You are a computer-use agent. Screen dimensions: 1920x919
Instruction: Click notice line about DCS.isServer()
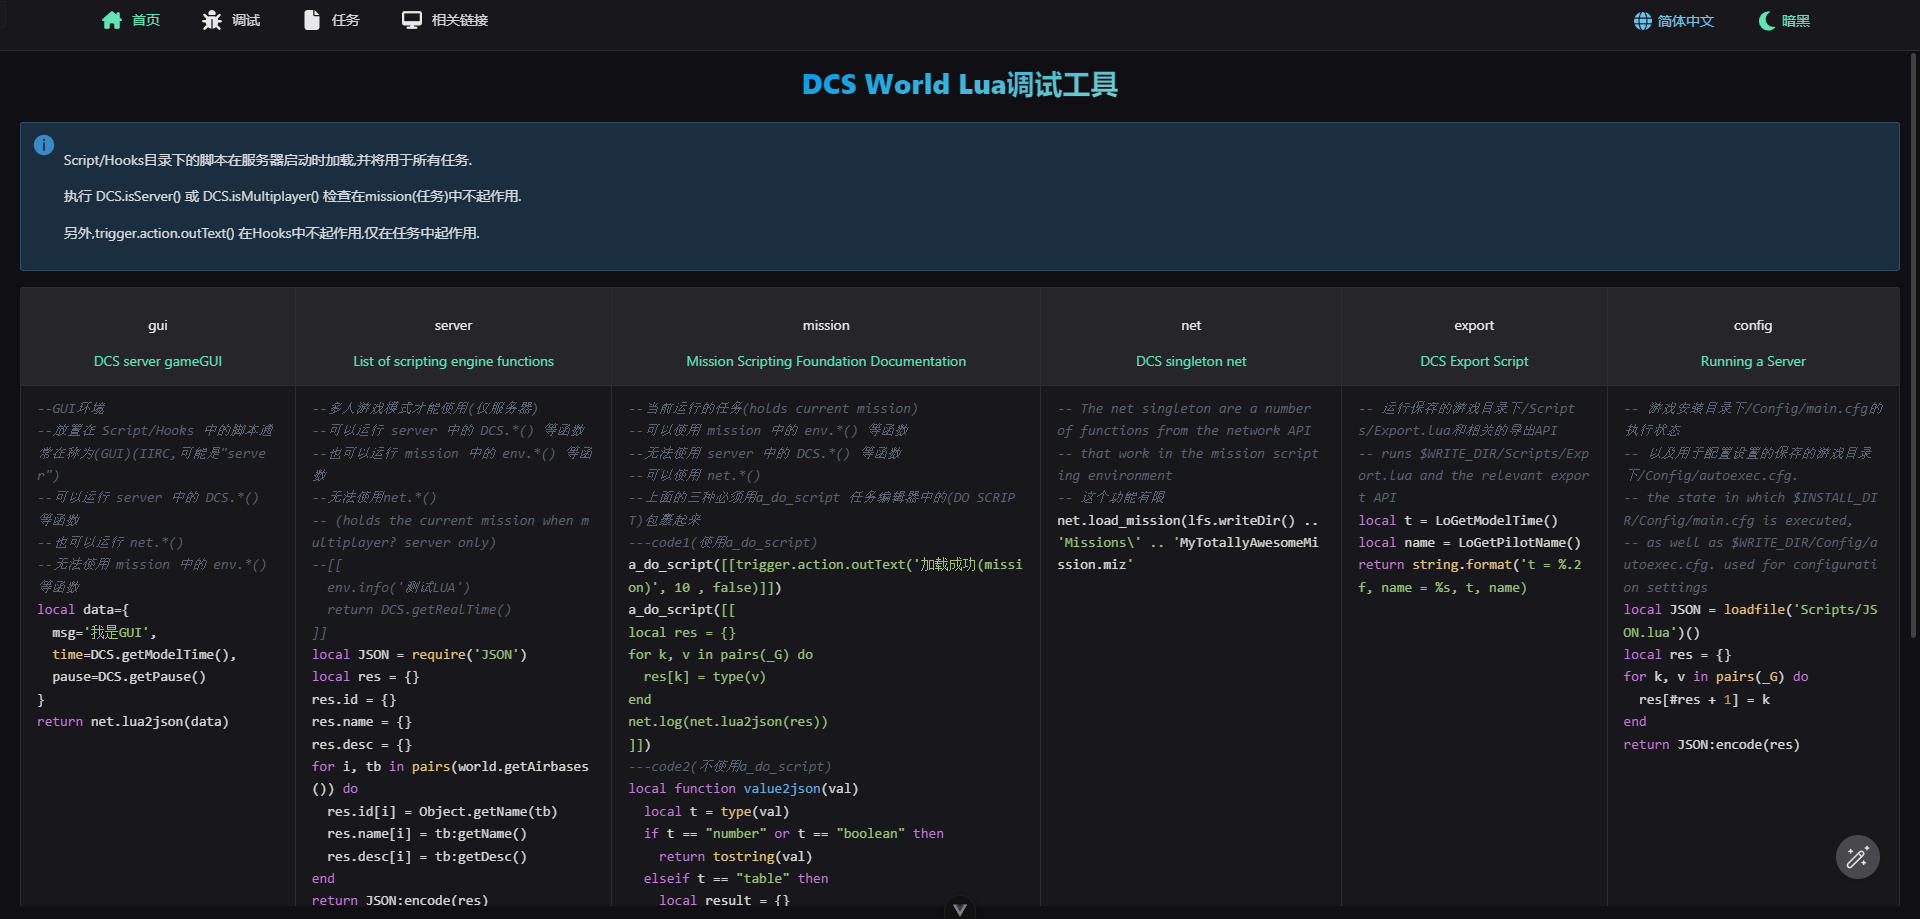tap(293, 196)
